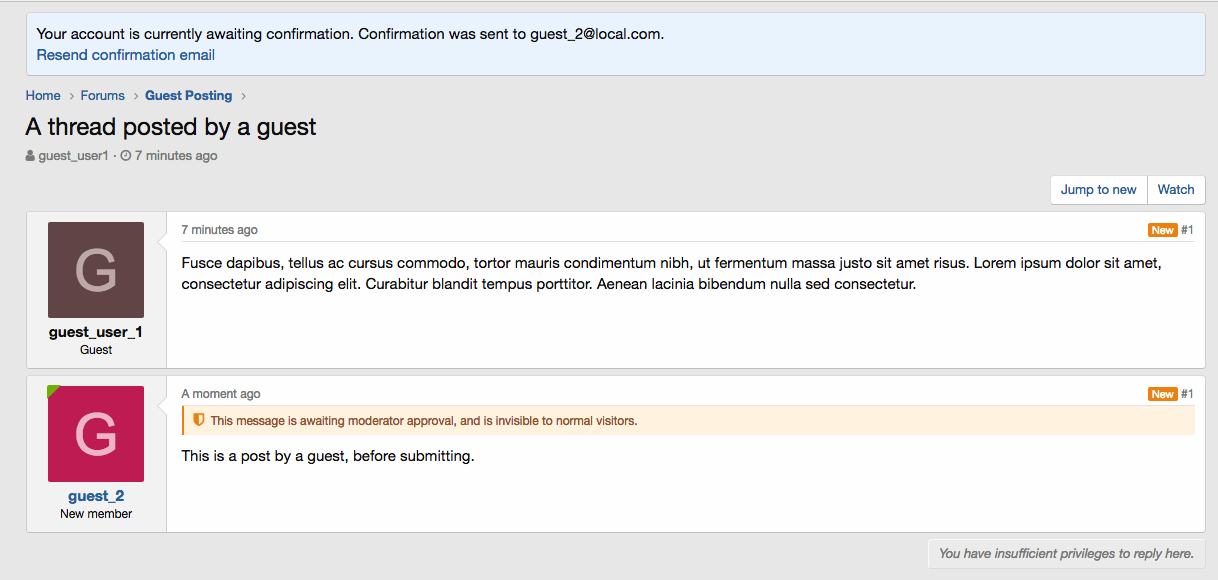Click the orange New badge on guest_2's post
The image size is (1218, 580).
(1162, 394)
